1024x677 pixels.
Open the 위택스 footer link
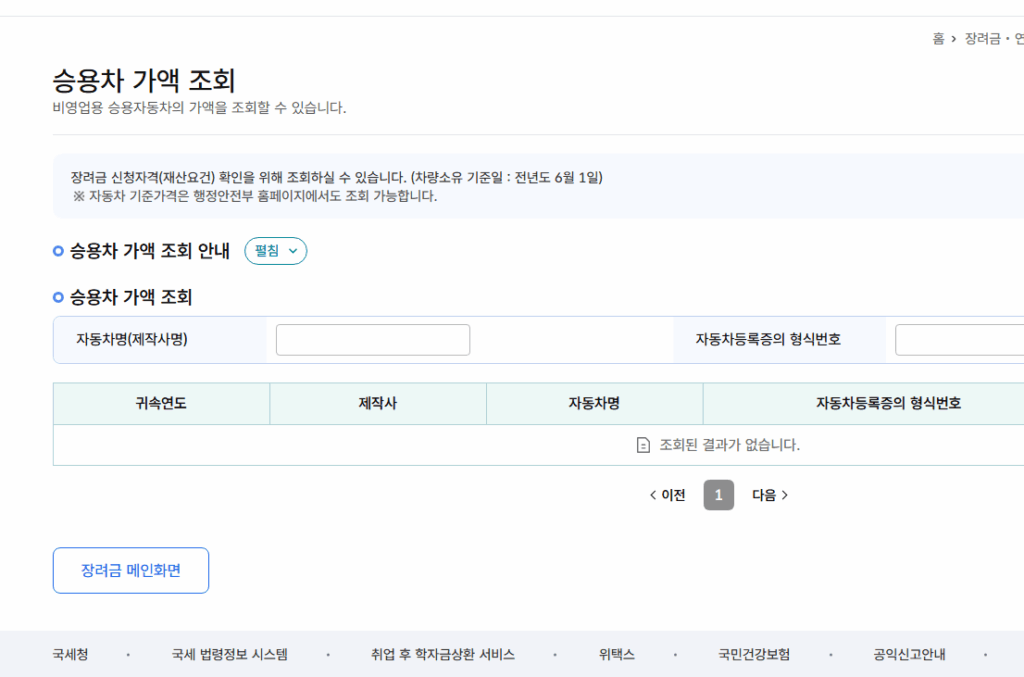click(617, 653)
